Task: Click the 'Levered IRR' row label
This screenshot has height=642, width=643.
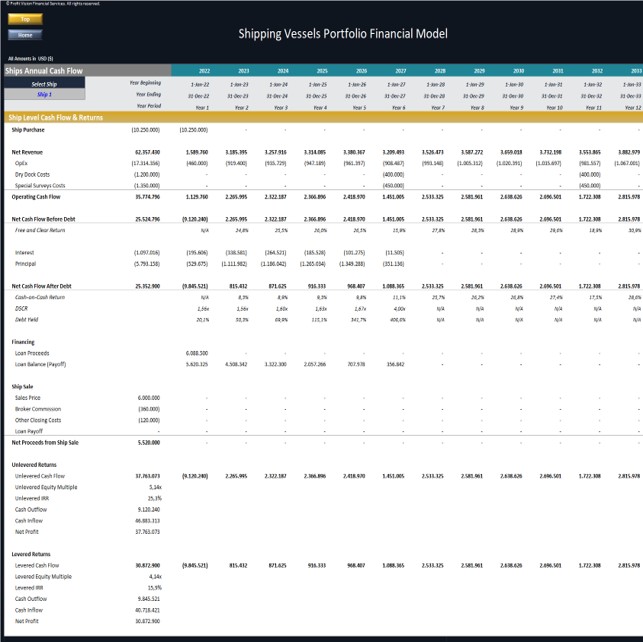Action: [x=29, y=588]
